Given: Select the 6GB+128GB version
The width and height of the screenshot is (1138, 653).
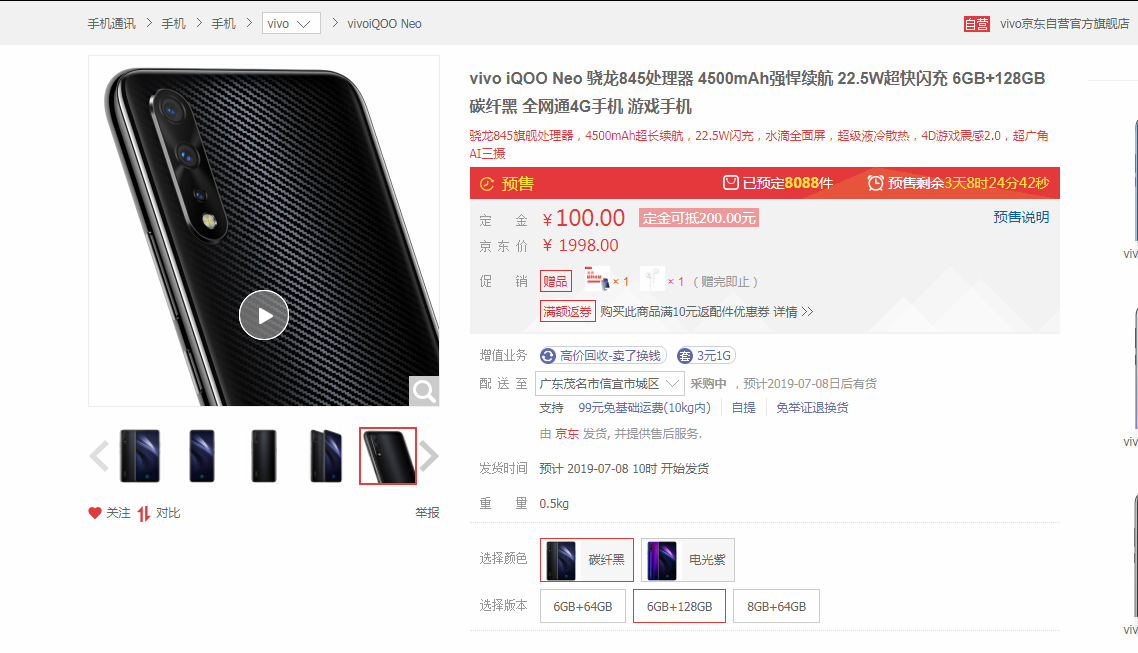Looking at the screenshot, I should 679,607.
